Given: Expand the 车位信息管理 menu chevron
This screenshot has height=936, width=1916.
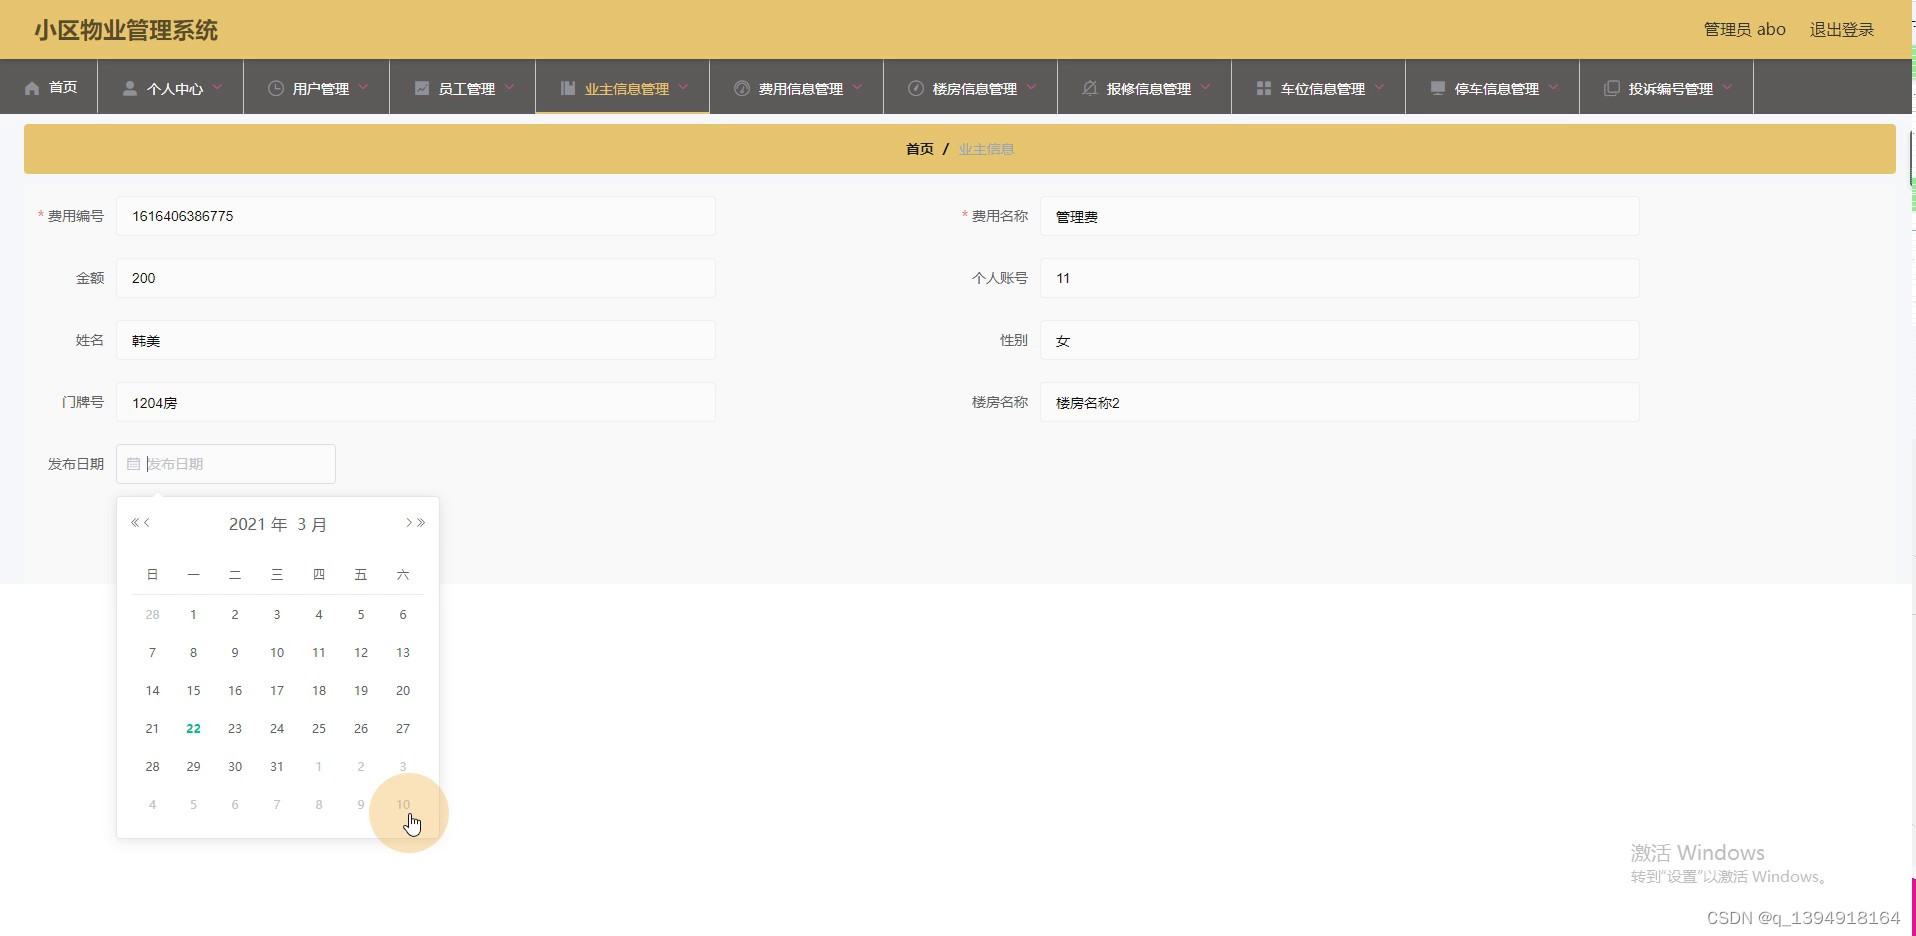Looking at the screenshot, I should pyautogui.click(x=1379, y=88).
